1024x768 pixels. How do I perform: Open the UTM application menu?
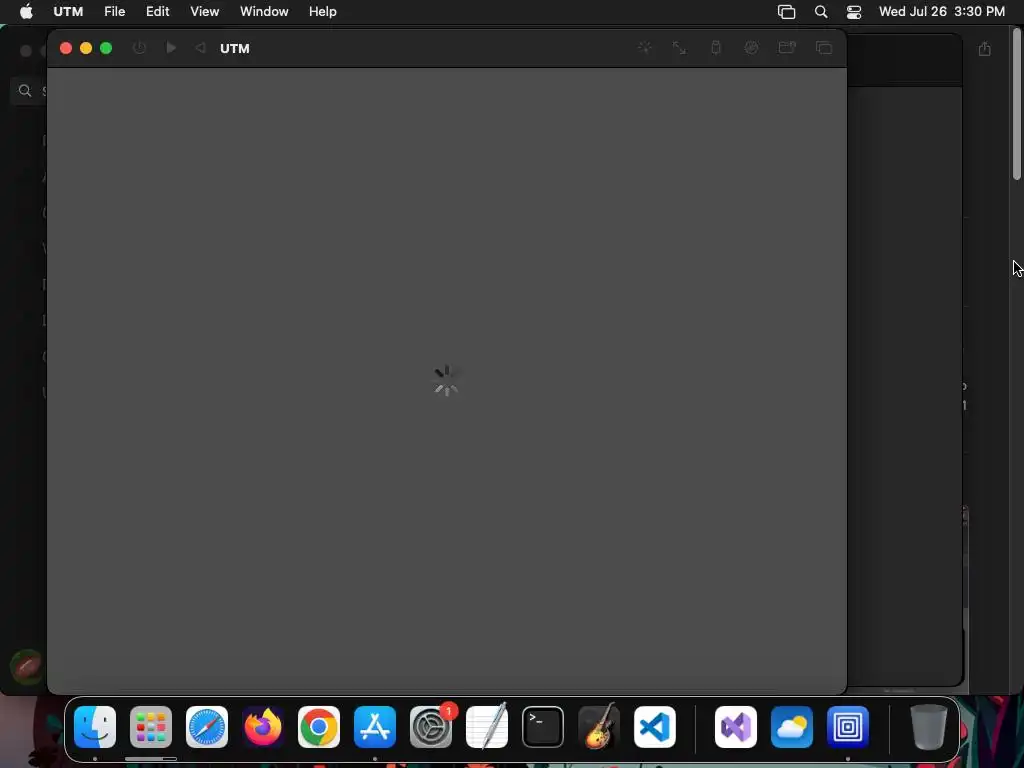pyautogui.click(x=68, y=12)
